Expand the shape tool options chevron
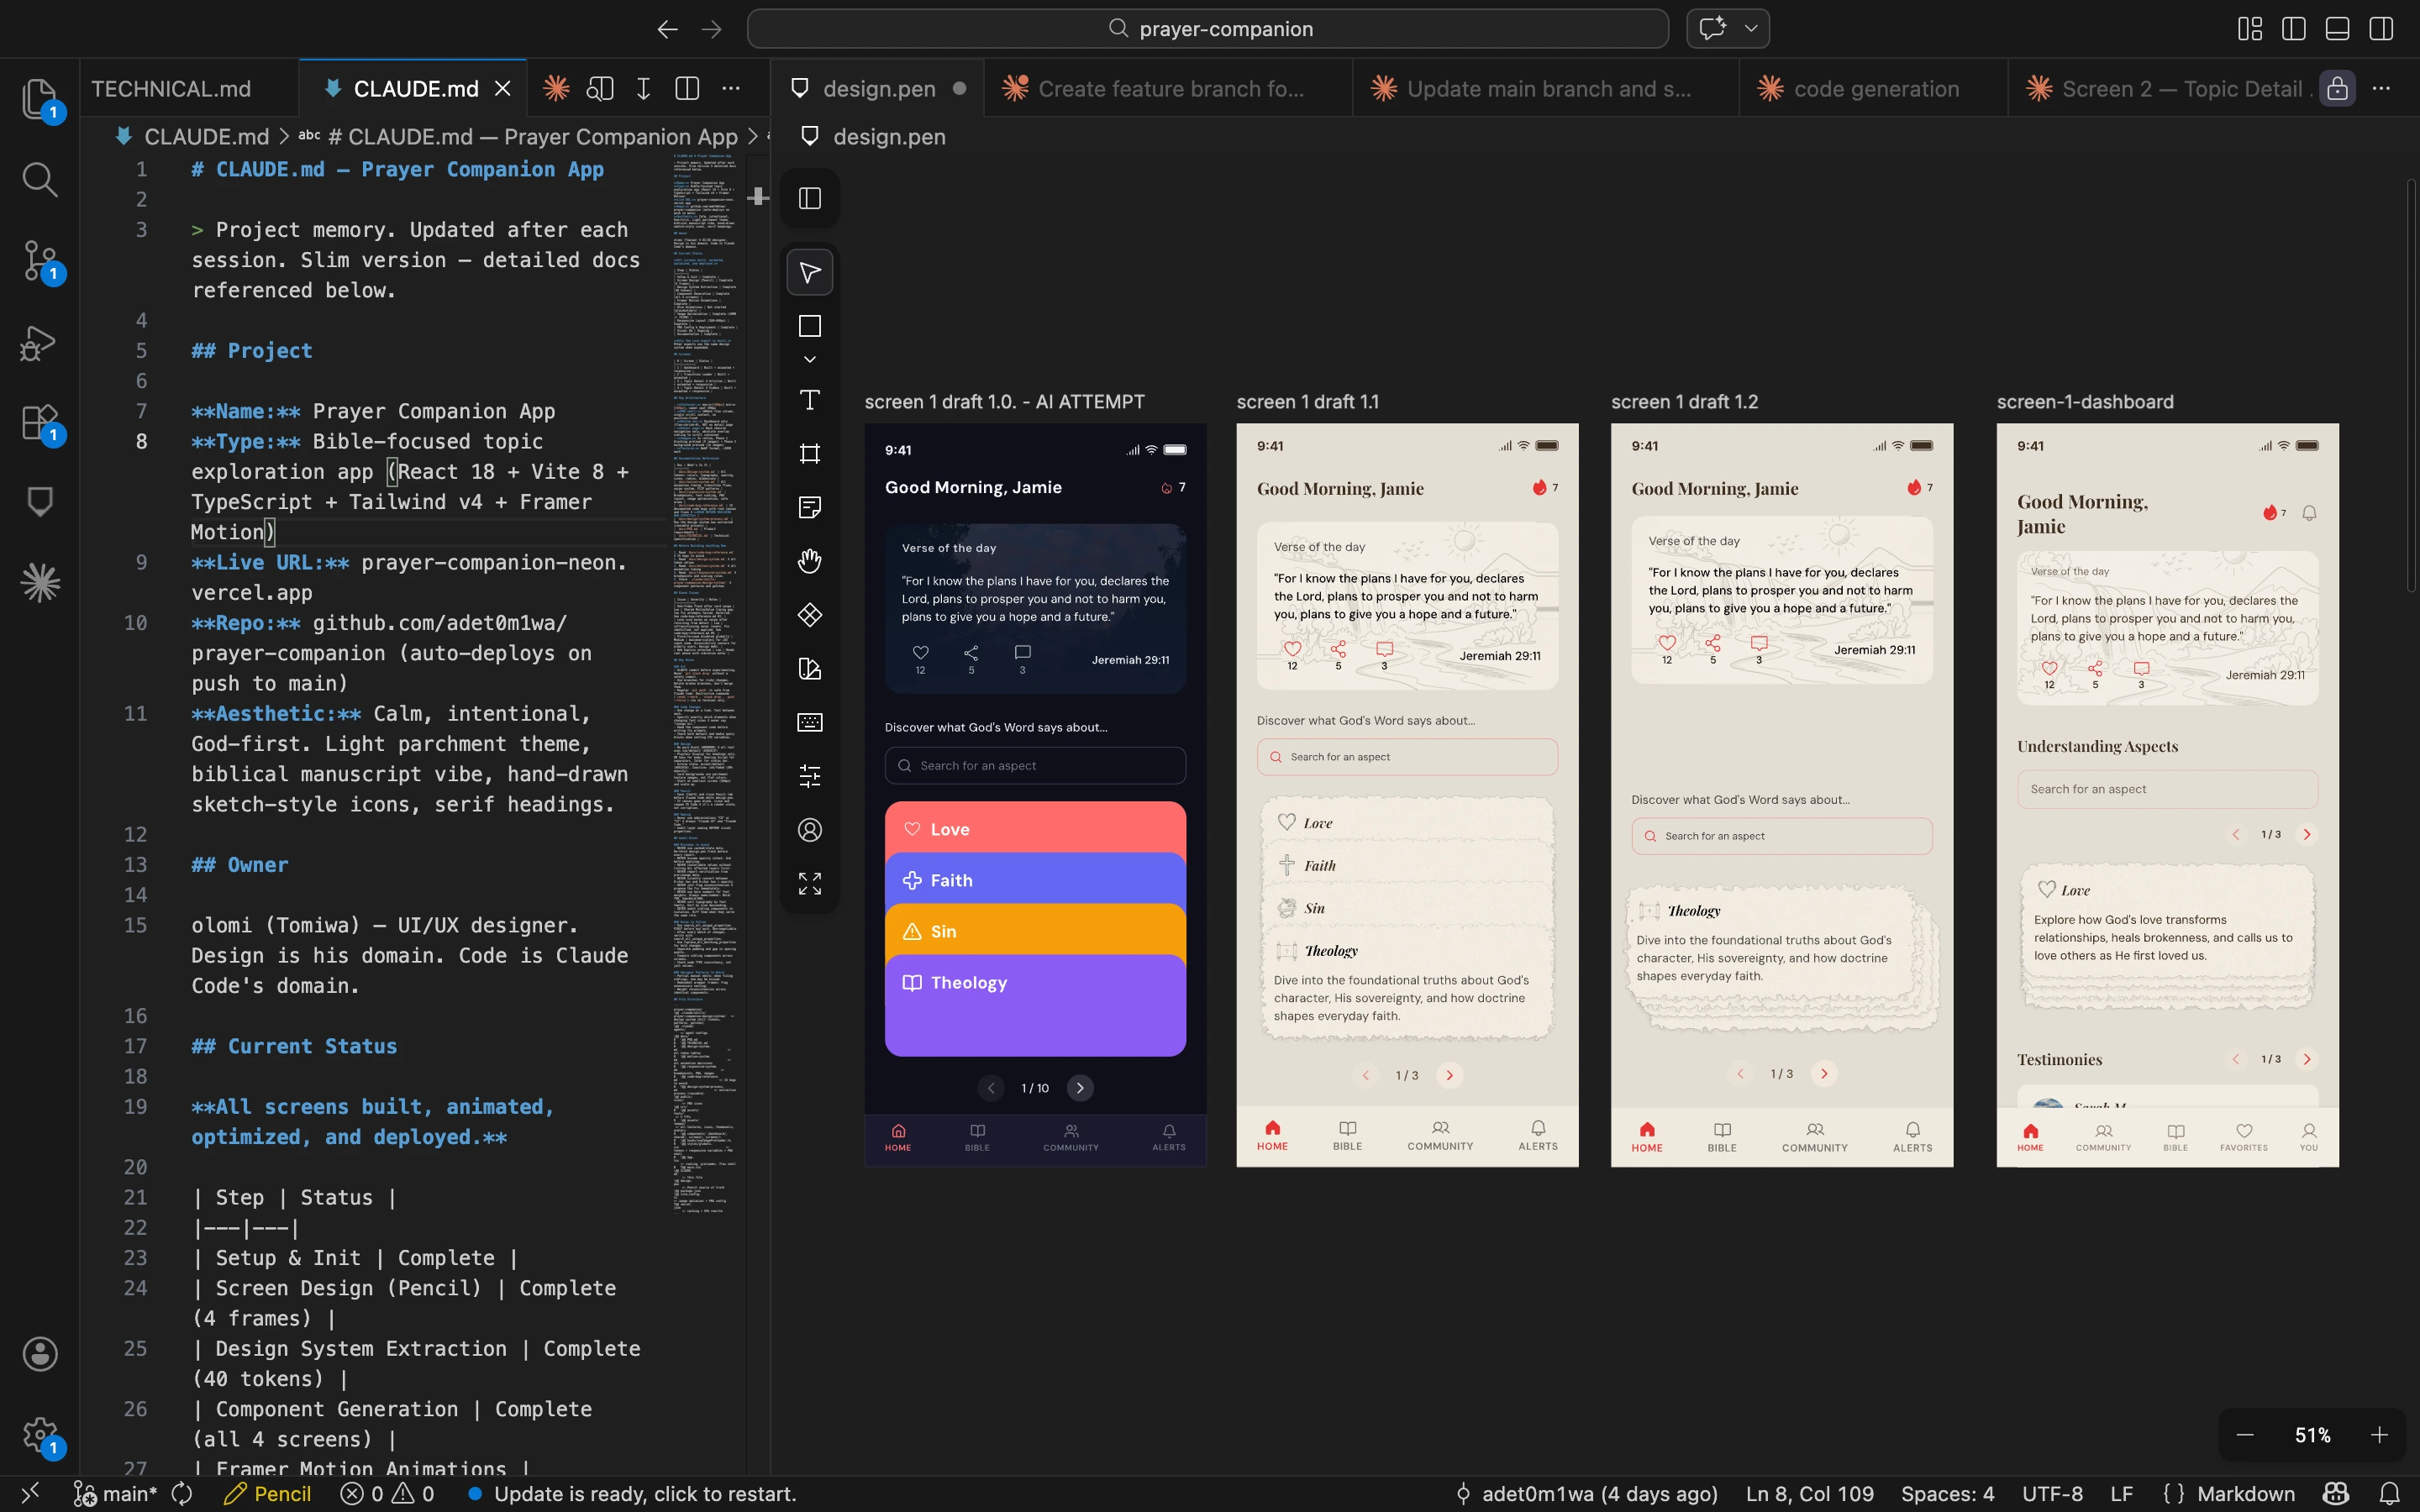 [809, 359]
